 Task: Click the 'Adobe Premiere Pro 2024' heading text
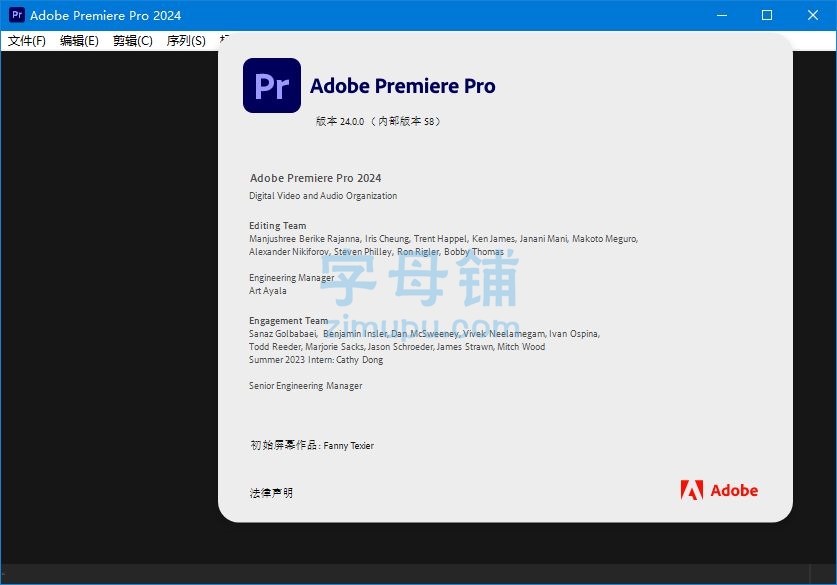315,178
